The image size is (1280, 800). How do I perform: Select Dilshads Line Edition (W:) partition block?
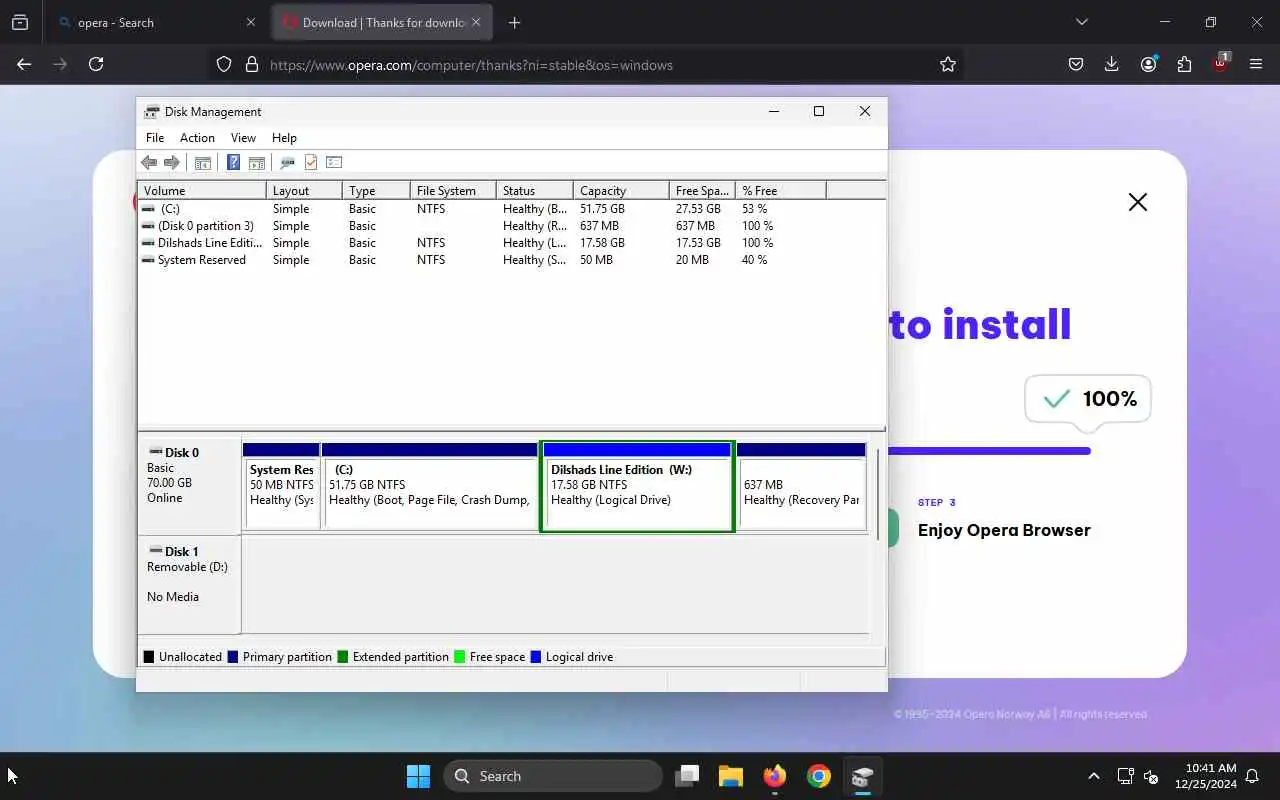click(x=638, y=486)
